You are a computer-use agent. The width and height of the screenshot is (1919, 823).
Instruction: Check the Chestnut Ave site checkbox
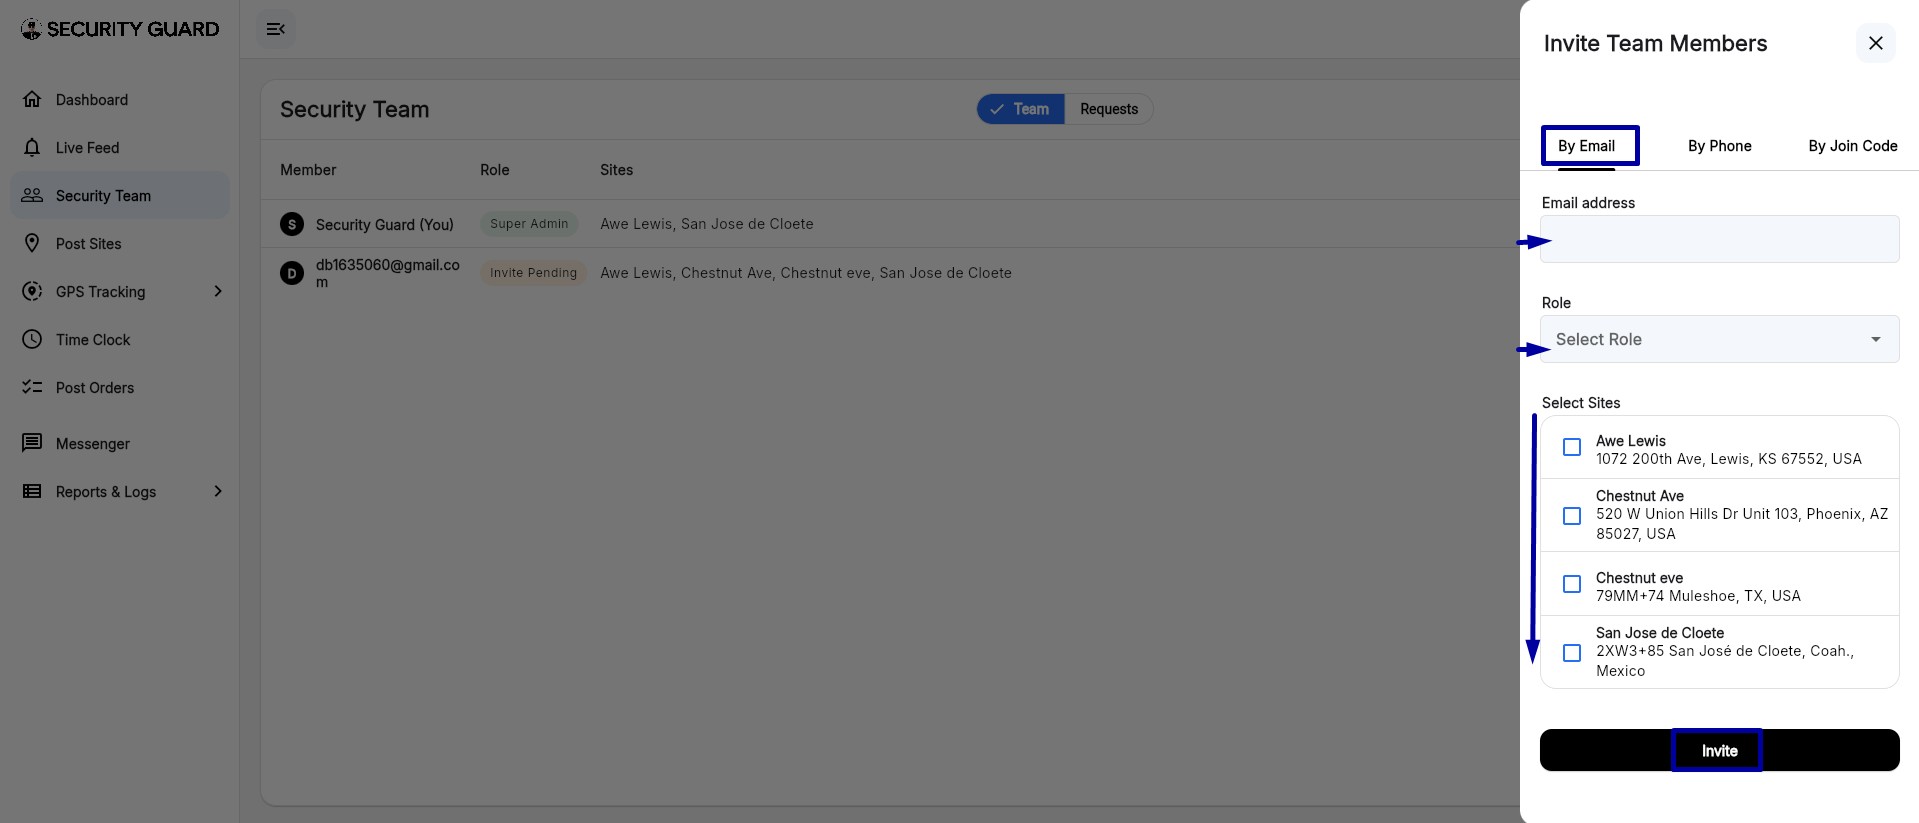tap(1572, 516)
